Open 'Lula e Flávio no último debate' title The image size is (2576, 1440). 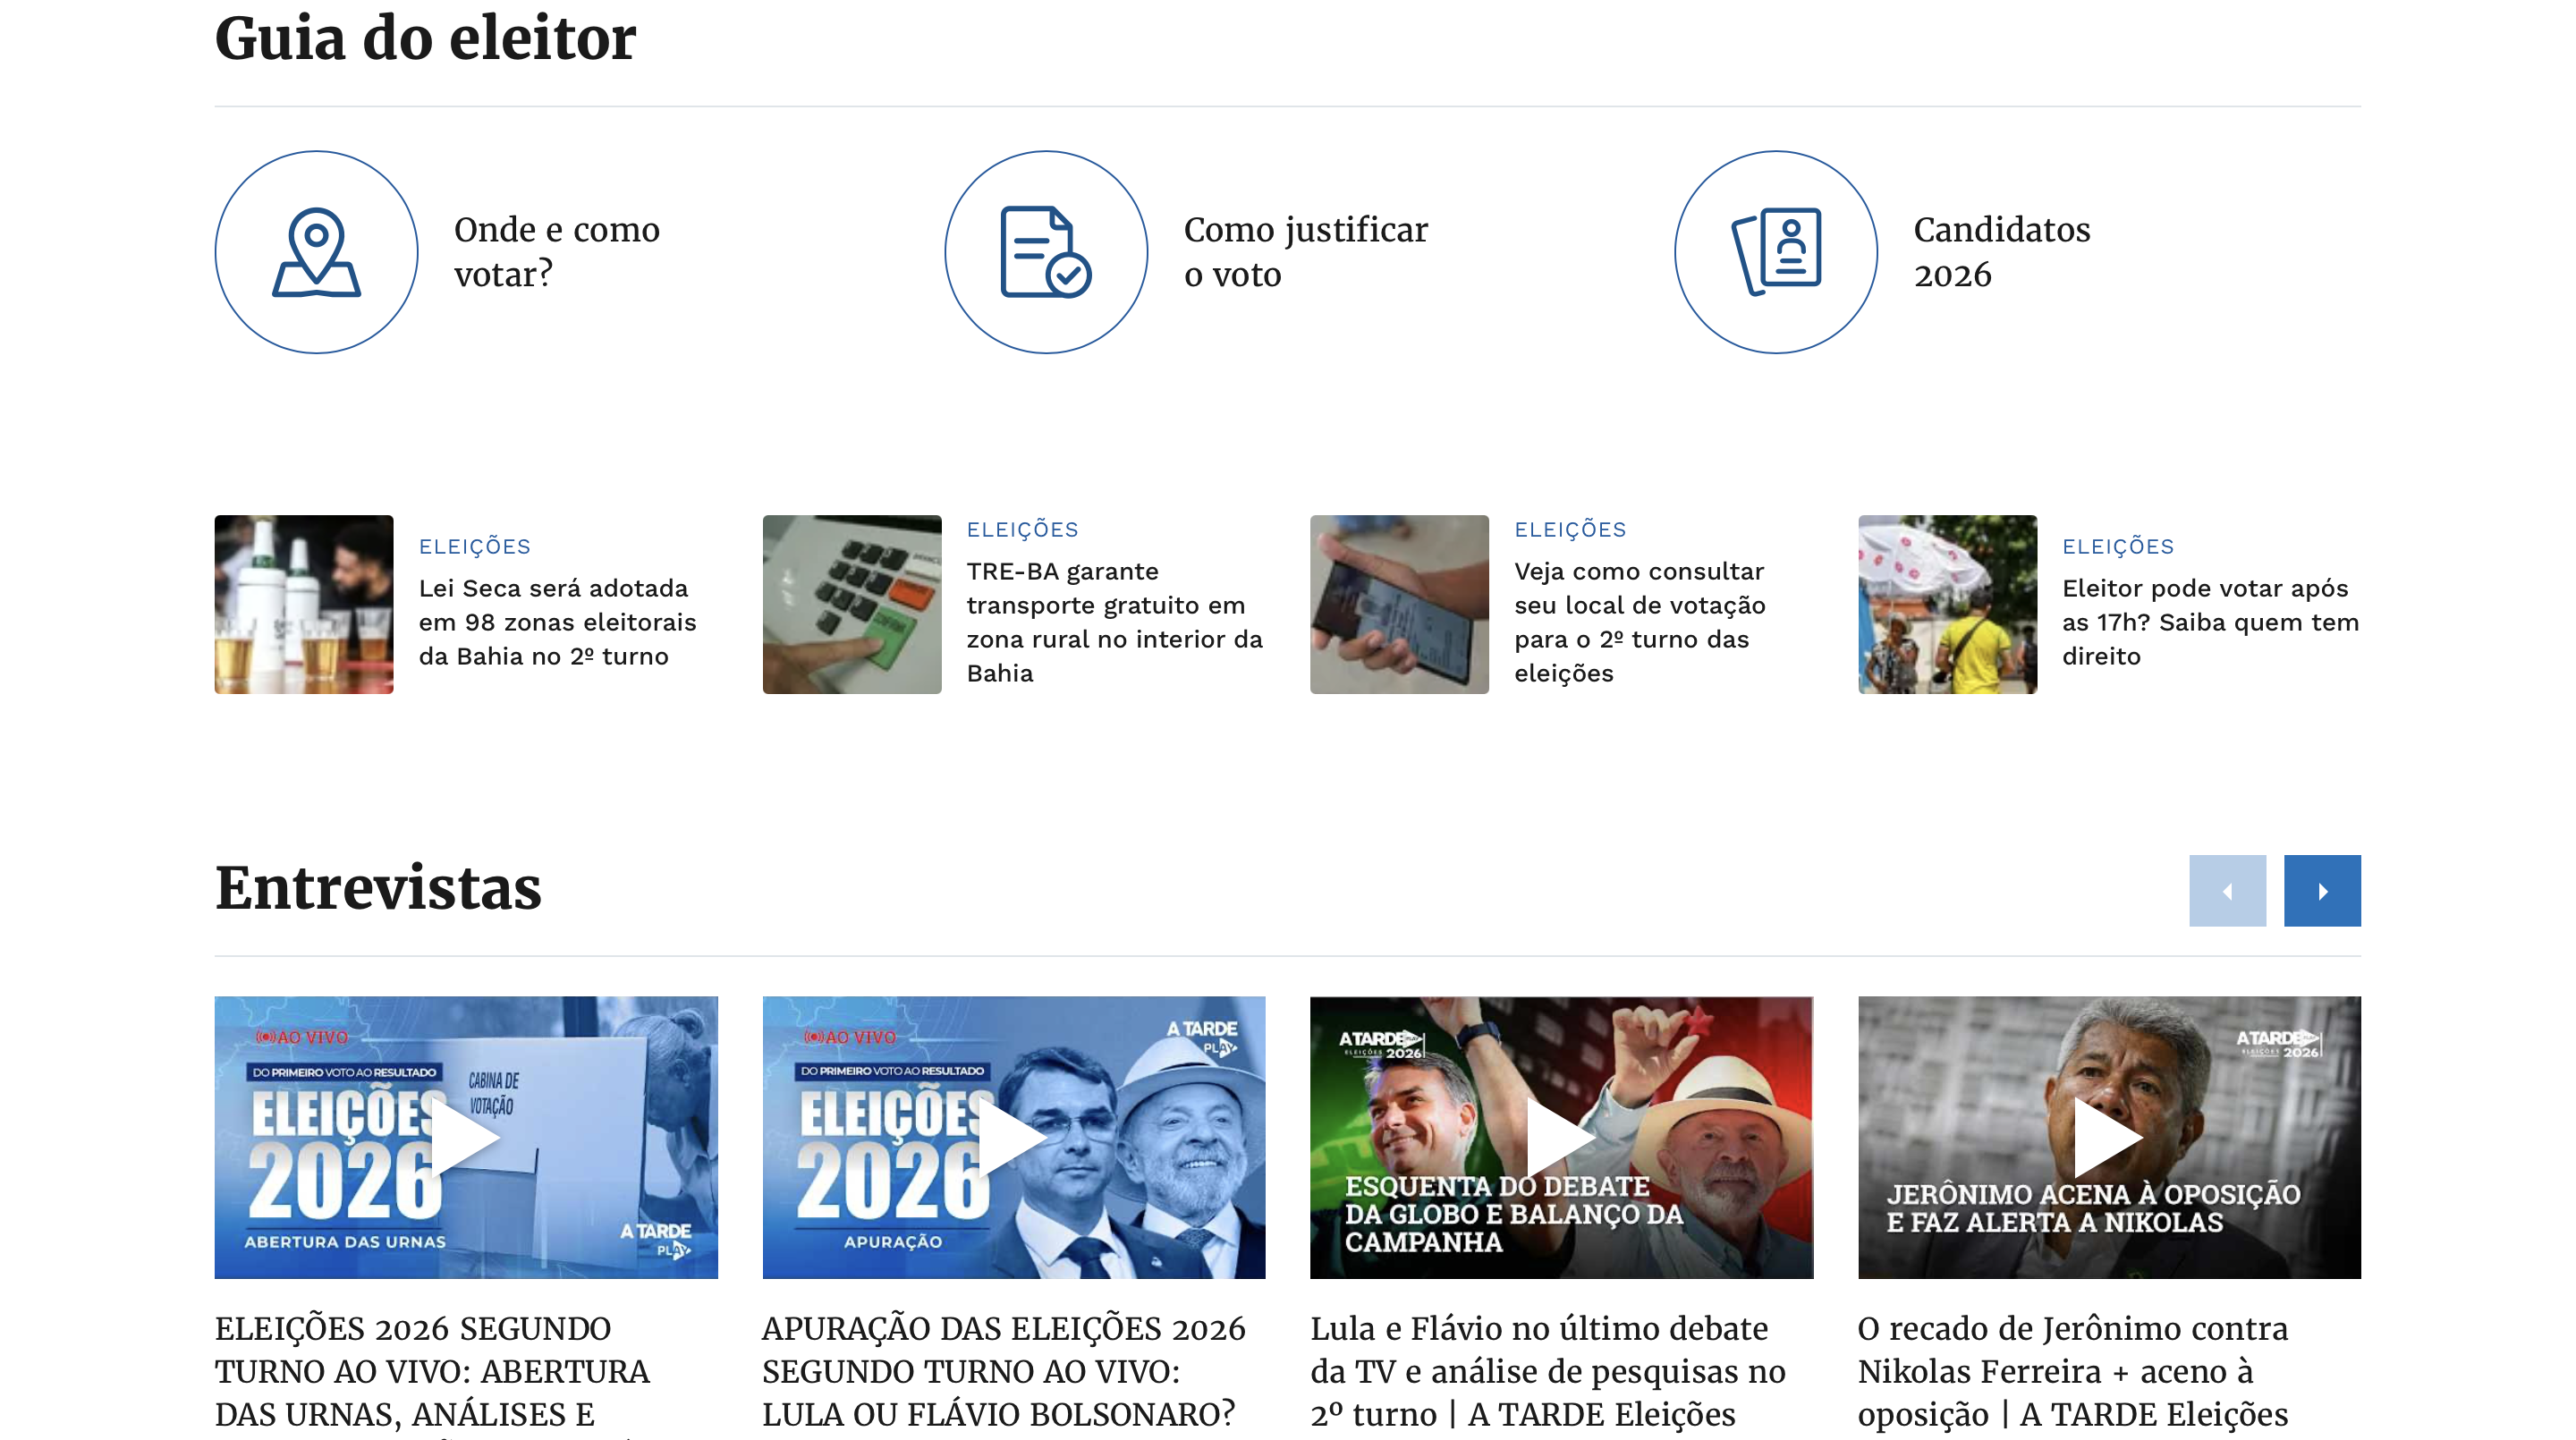(1548, 1372)
